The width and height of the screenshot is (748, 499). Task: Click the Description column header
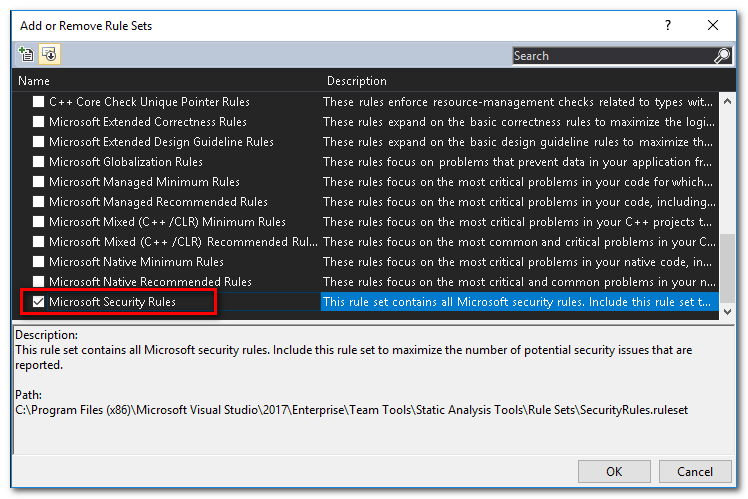[356, 81]
